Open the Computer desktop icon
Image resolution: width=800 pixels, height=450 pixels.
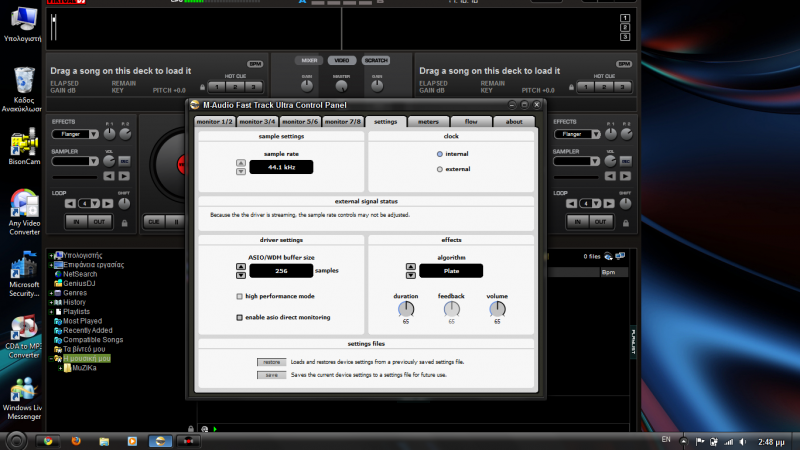pyautogui.click(x=23, y=24)
